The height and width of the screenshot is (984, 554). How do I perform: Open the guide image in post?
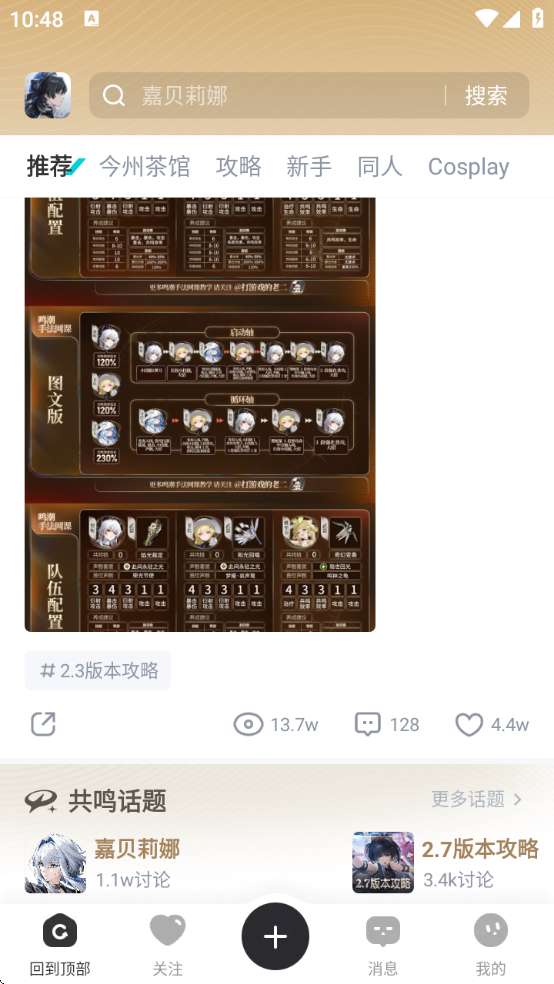[x=200, y=414]
